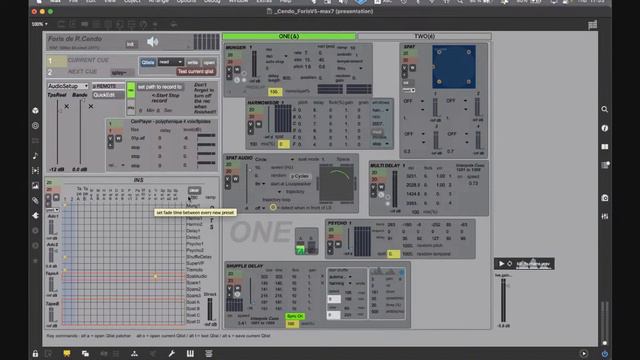Image resolution: width=640 pixels, height=360 pixels.
Task: Open the p REMOTE subpatcher
Action: coord(108,87)
